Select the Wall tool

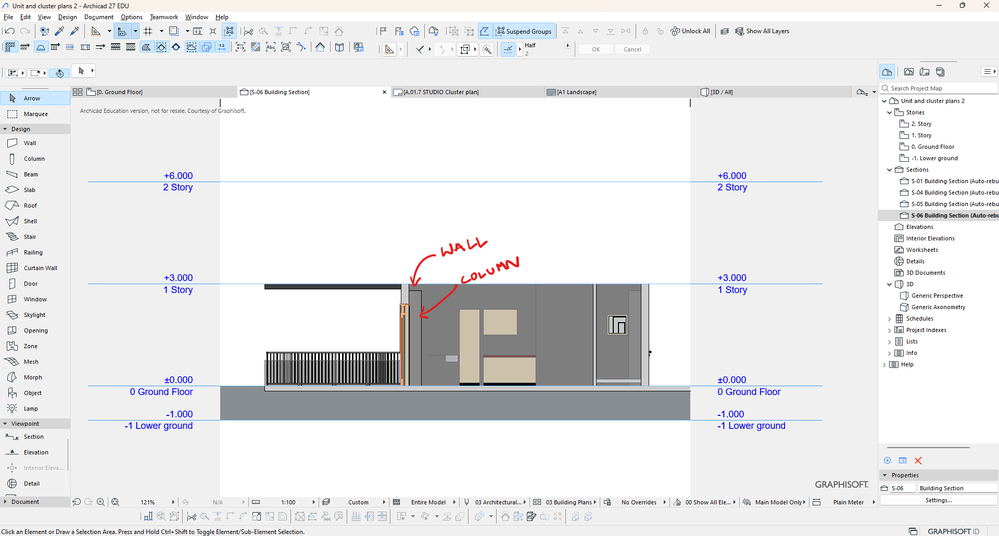coord(30,143)
